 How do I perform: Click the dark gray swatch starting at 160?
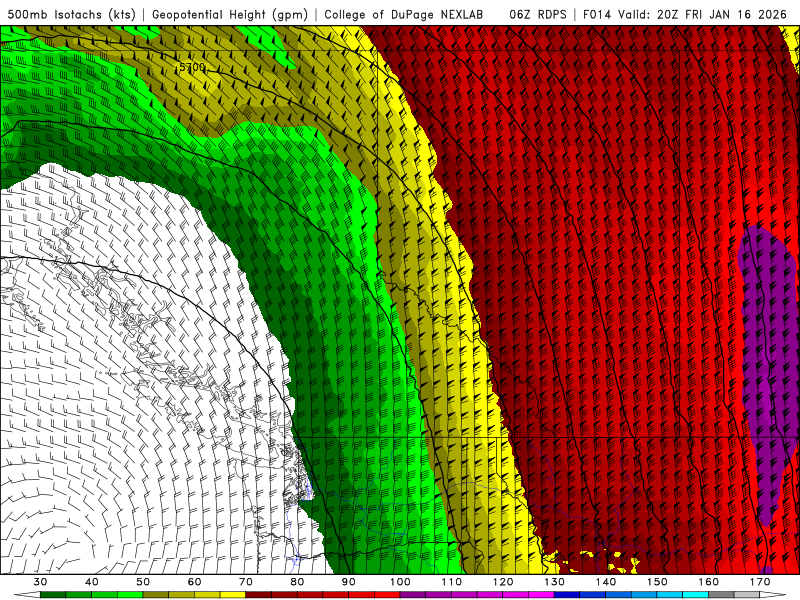coord(721,595)
